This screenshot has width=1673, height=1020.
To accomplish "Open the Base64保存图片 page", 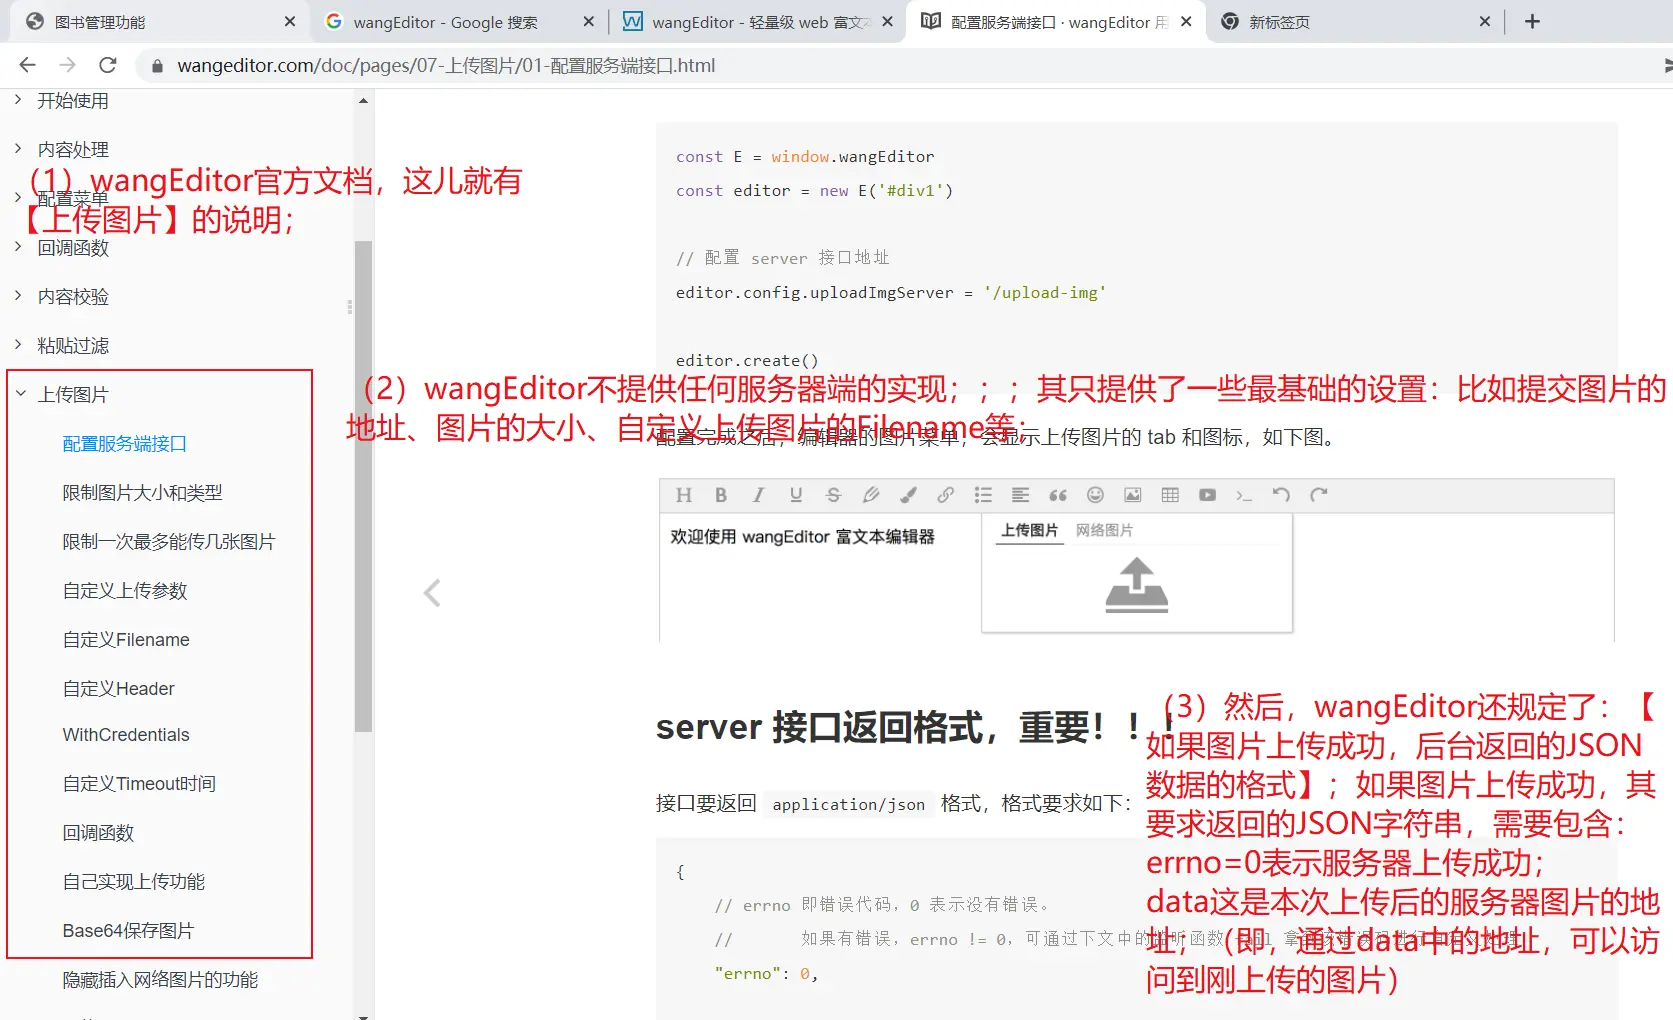I will tap(128, 930).
